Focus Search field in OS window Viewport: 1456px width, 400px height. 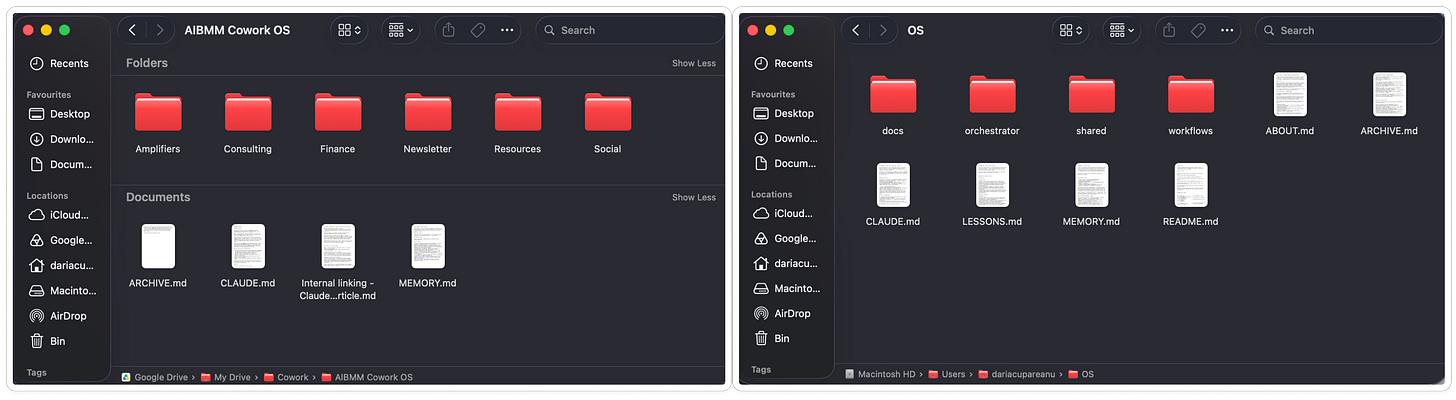[x=1349, y=30]
